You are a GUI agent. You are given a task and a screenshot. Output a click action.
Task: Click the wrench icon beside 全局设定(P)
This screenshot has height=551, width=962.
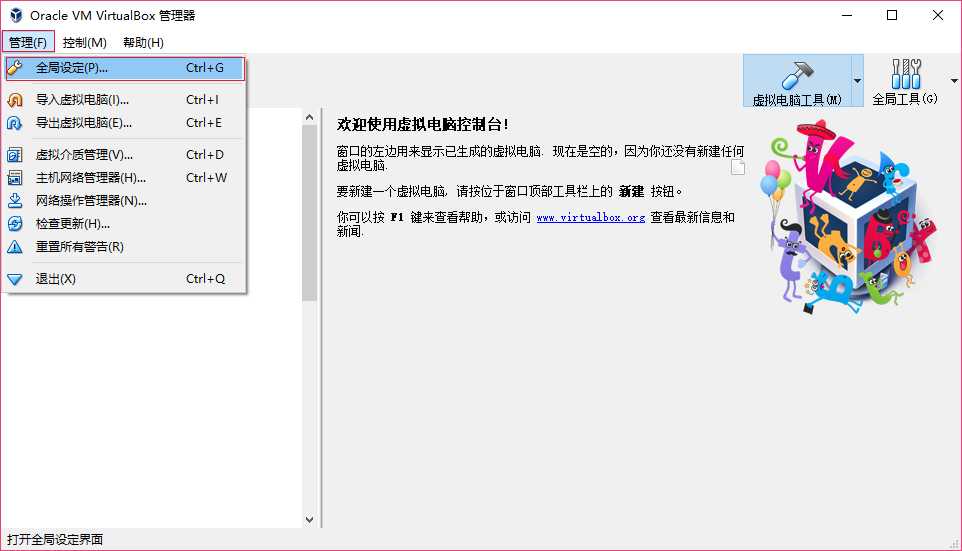point(15,67)
